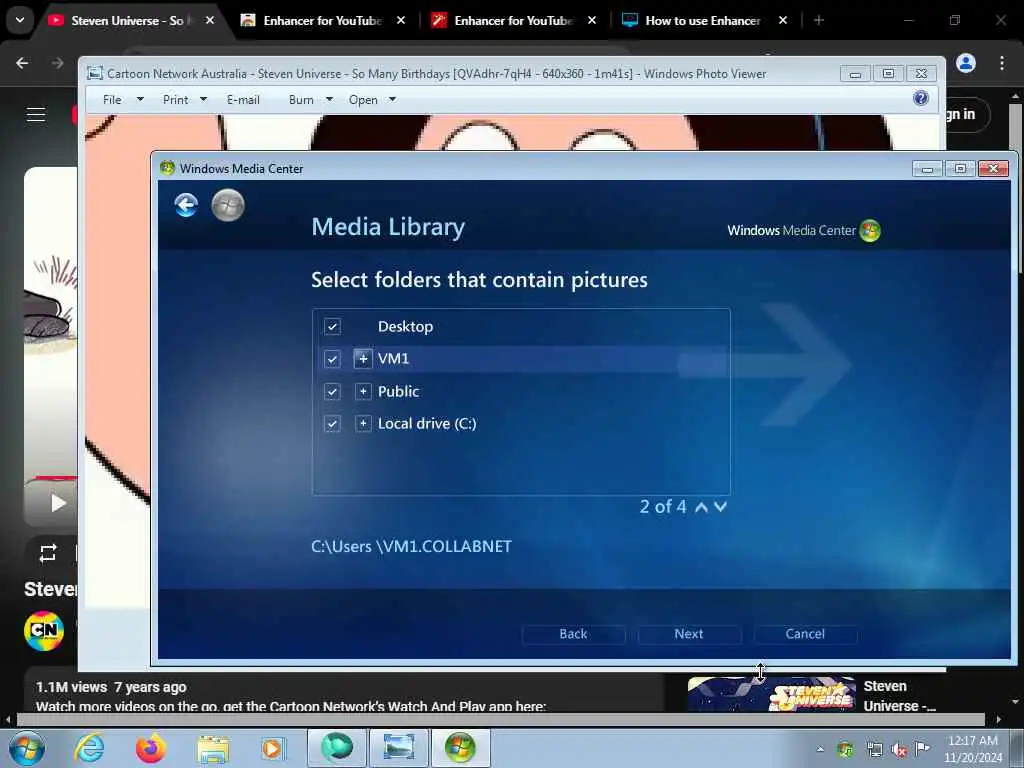Click Next button in Media Library
Image resolution: width=1024 pixels, height=768 pixels.
coord(689,633)
